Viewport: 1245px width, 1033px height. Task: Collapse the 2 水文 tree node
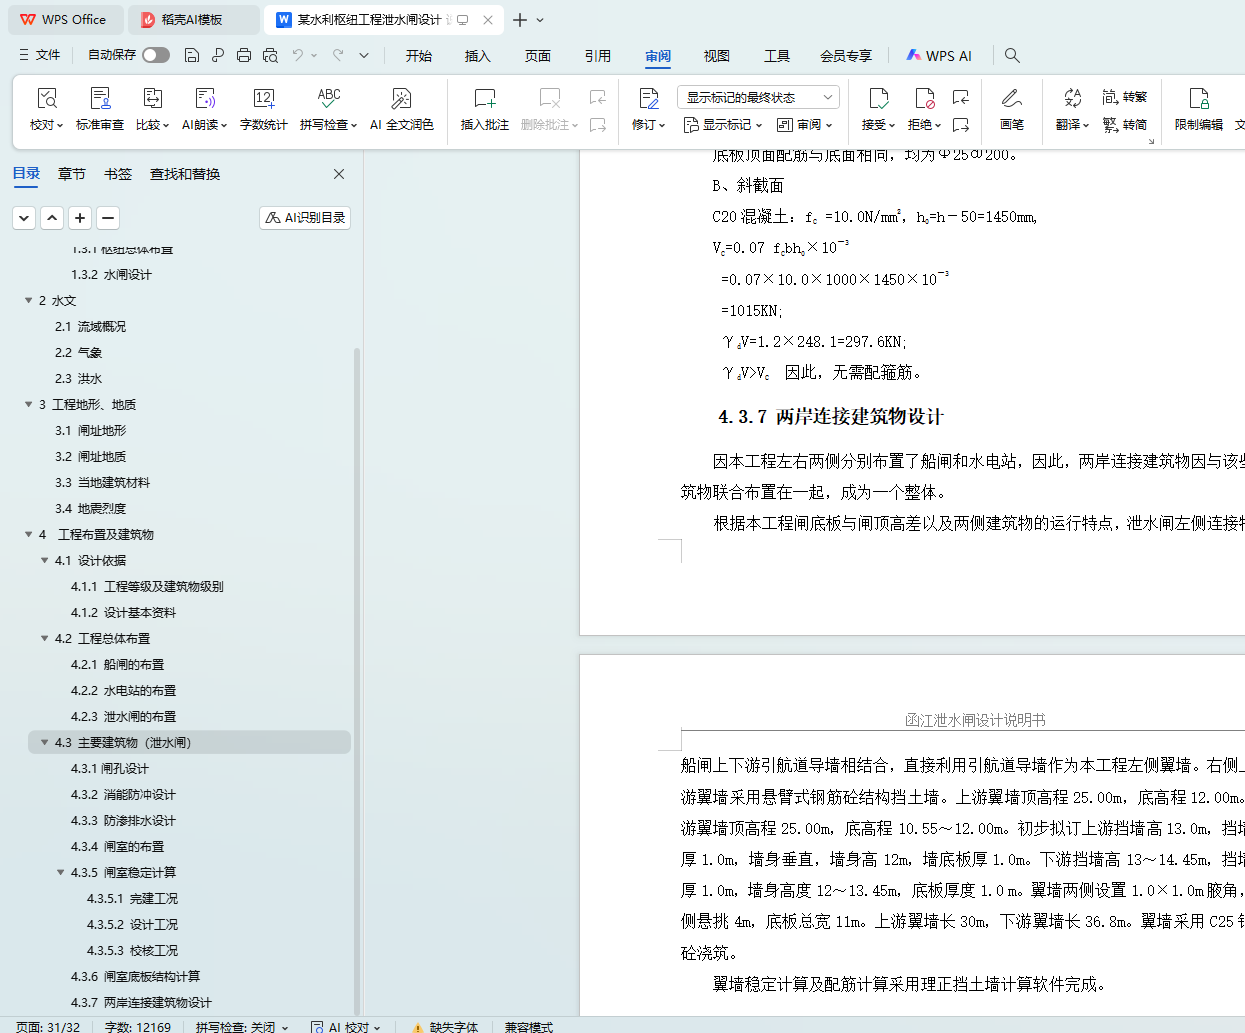pyautogui.click(x=28, y=300)
